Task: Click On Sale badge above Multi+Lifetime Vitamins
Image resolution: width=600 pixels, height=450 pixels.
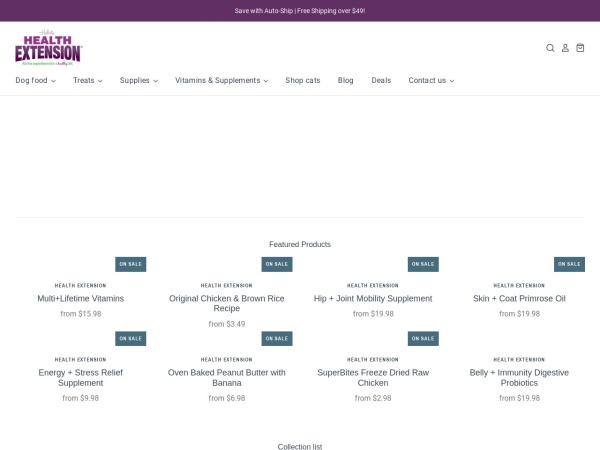Action: 130,264
